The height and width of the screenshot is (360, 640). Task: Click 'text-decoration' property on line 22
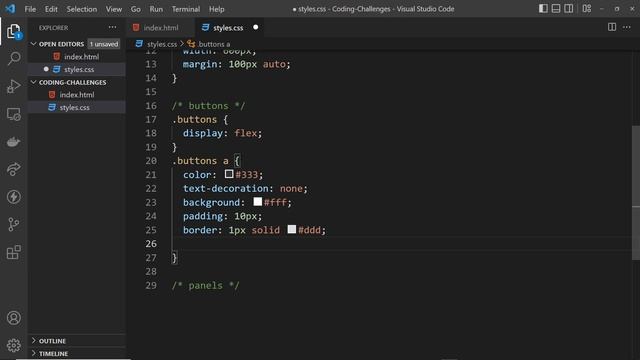[225, 188]
